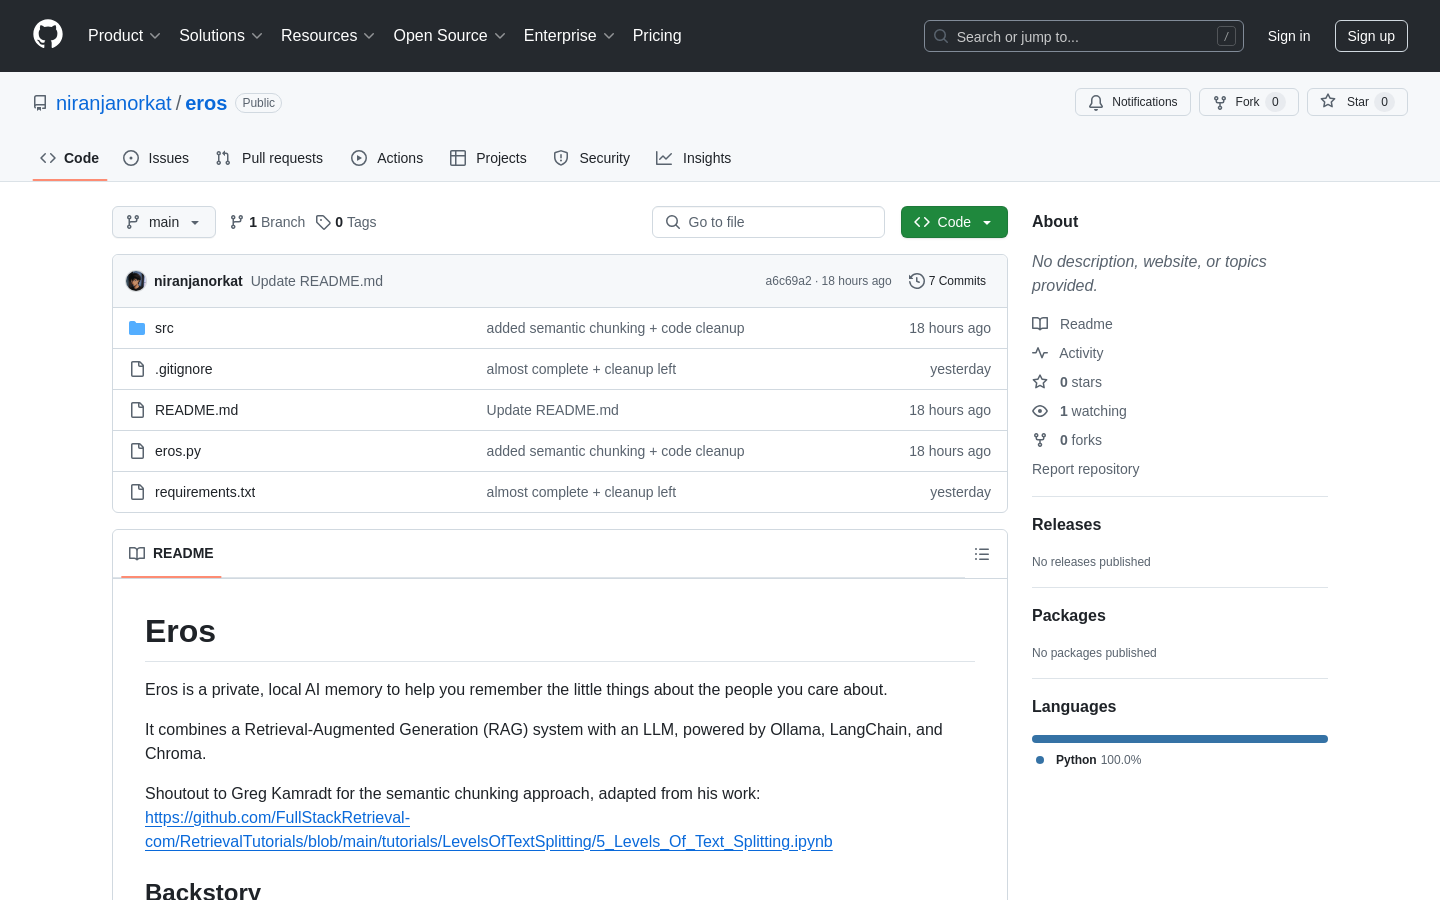View the 7 Commits history
The image size is (1440, 900).
click(947, 281)
